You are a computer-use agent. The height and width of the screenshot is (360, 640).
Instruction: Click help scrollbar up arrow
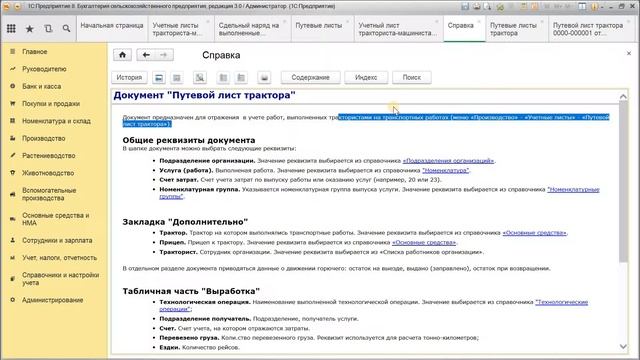coord(623,97)
